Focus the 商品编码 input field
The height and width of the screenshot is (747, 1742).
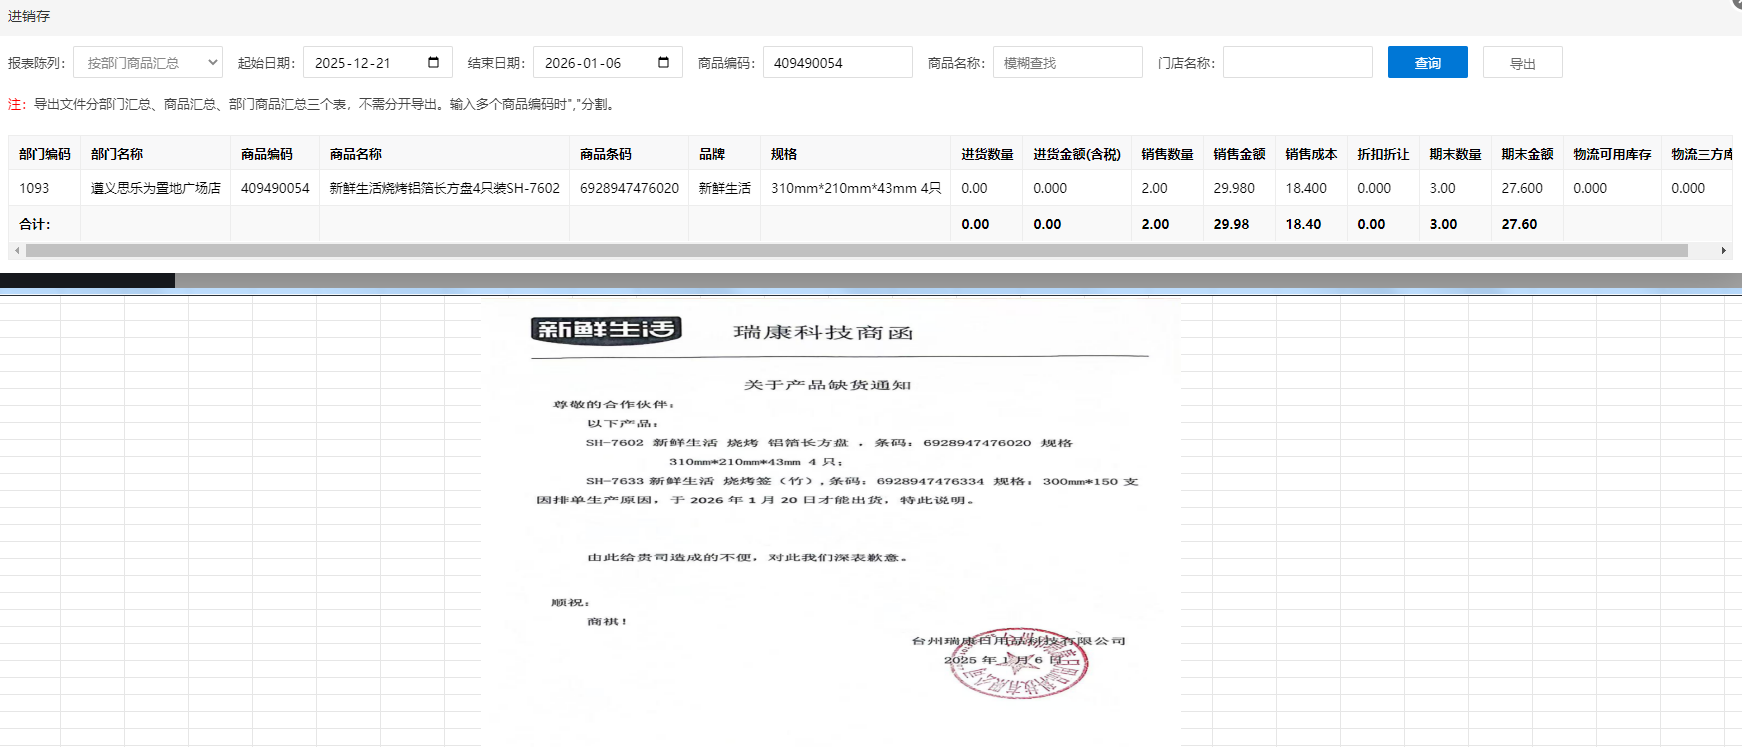pyautogui.click(x=837, y=62)
